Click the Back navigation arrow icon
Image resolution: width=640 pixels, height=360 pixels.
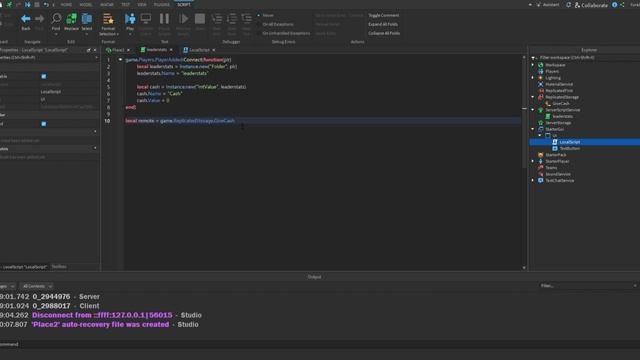point(26,19)
